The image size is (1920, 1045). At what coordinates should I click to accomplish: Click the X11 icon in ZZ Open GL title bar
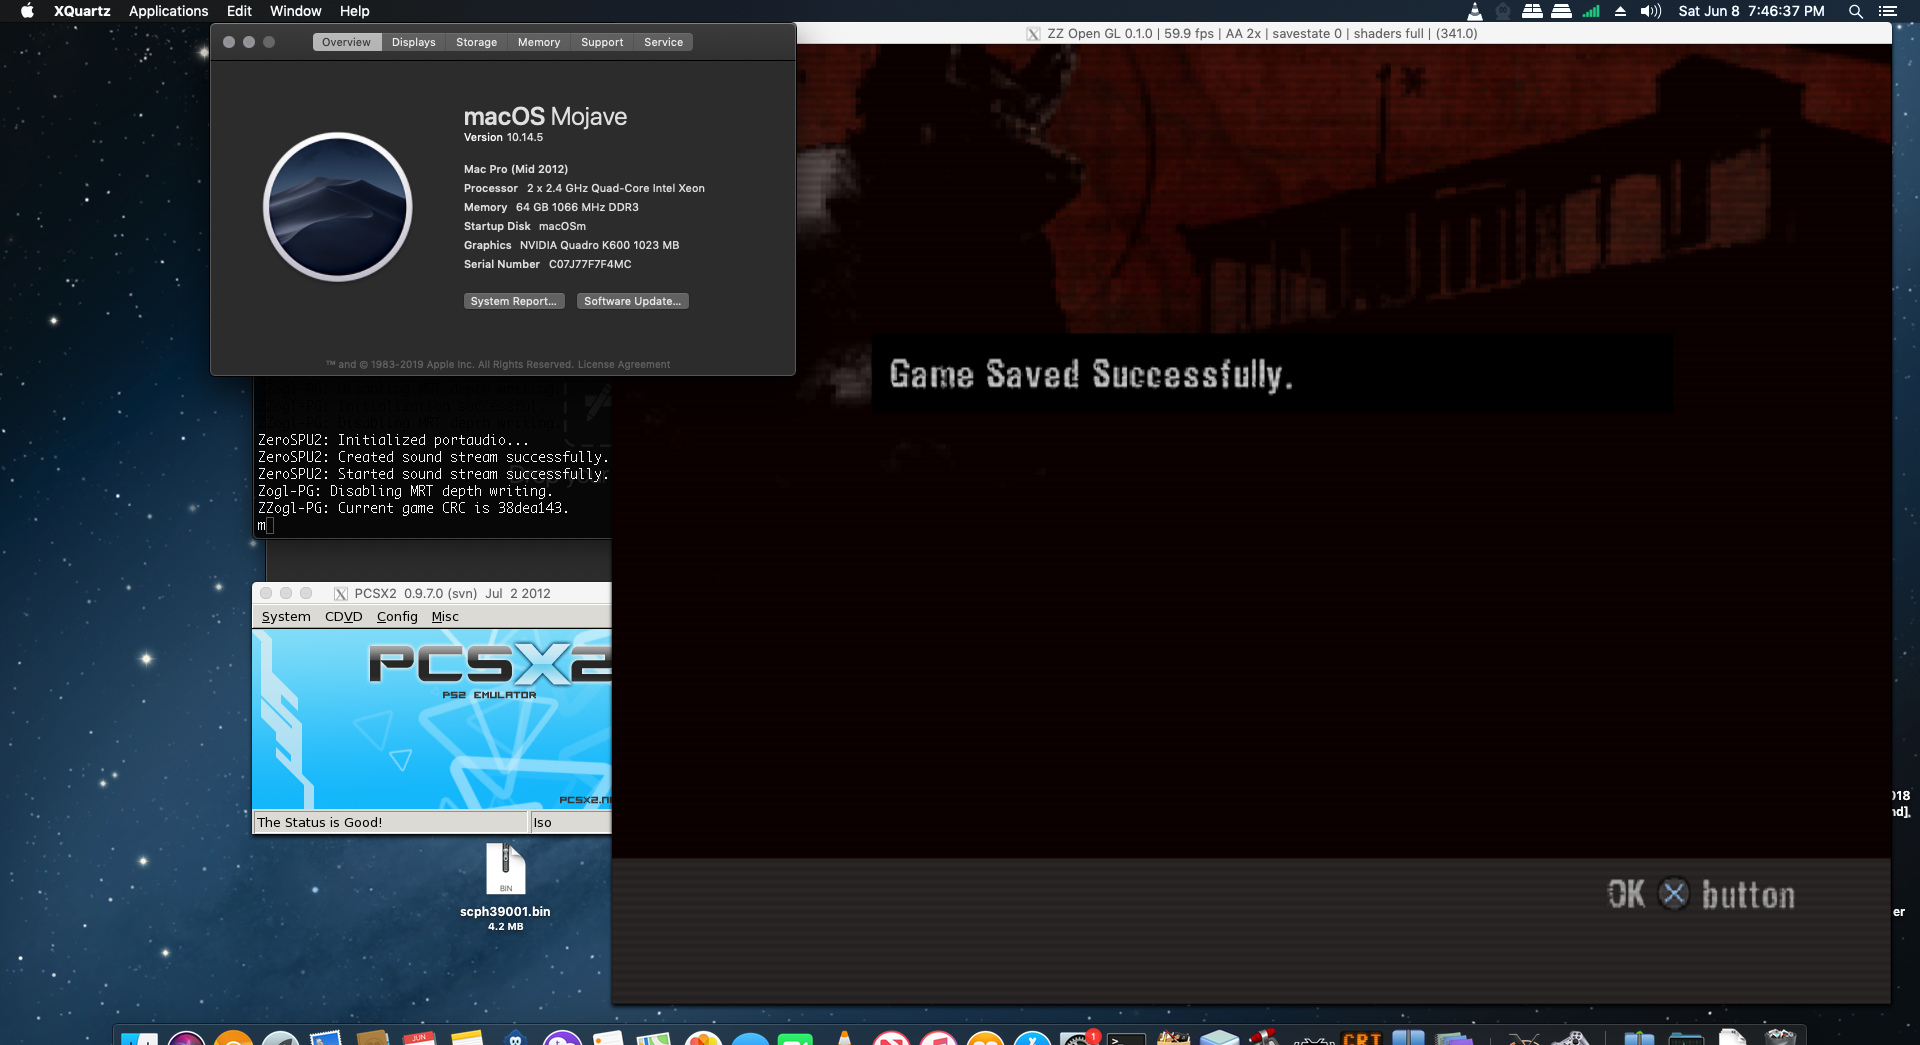tap(1033, 33)
